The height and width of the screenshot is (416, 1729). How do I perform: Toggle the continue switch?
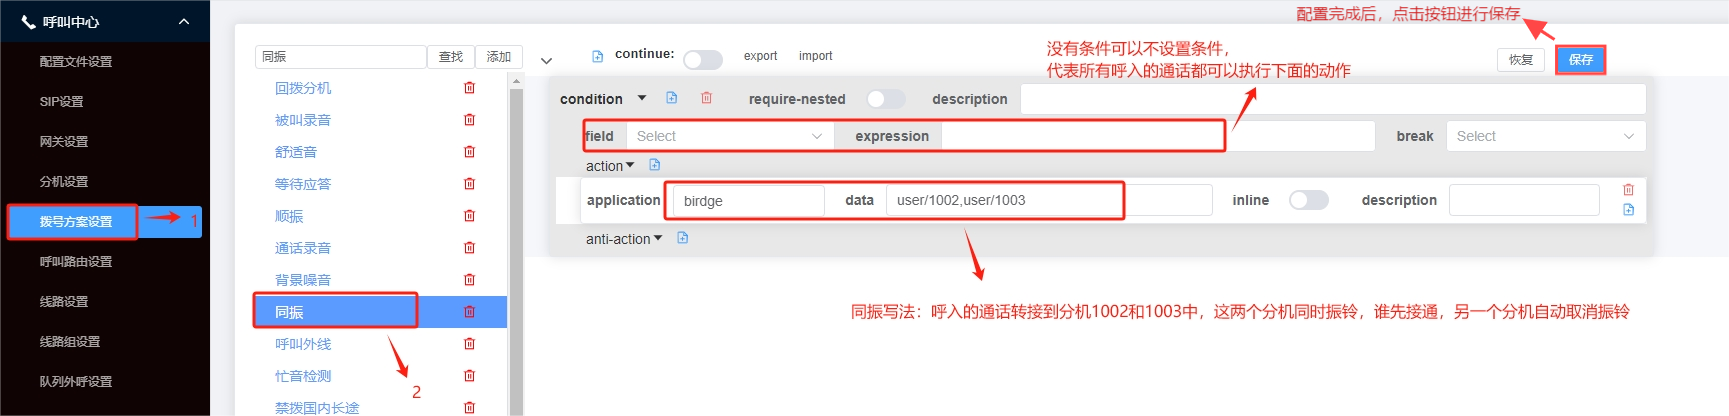(703, 60)
